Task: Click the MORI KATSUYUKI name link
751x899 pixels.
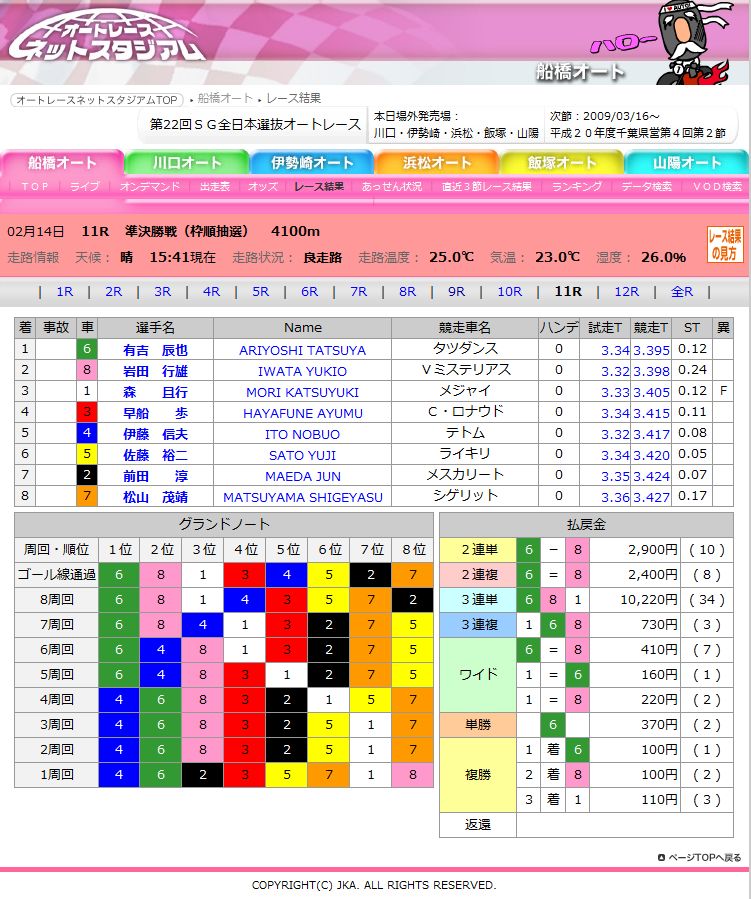Action: click(x=302, y=393)
